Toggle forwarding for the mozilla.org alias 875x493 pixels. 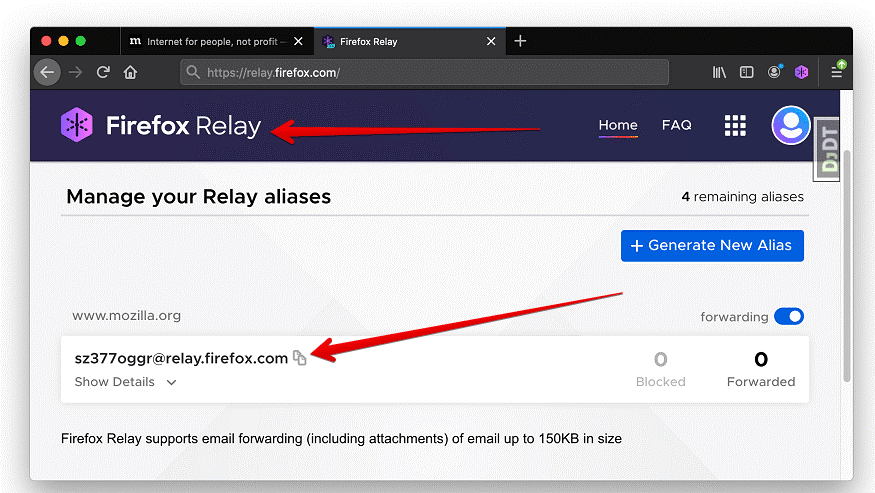coord(789,317)
